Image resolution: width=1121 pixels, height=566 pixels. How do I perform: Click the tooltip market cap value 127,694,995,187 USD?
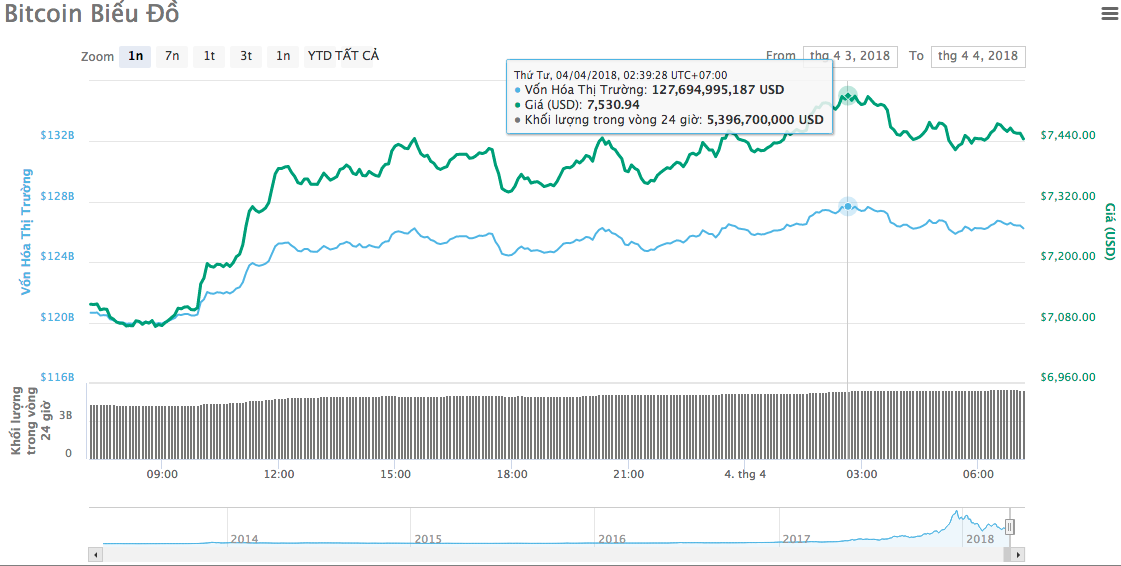pyautogui.click(x=718, y=90)
